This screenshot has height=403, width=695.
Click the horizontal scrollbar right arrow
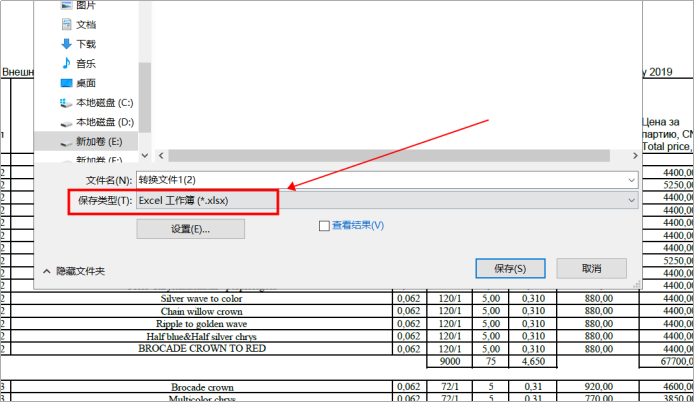pyautogui.click(x=635, y=156)
